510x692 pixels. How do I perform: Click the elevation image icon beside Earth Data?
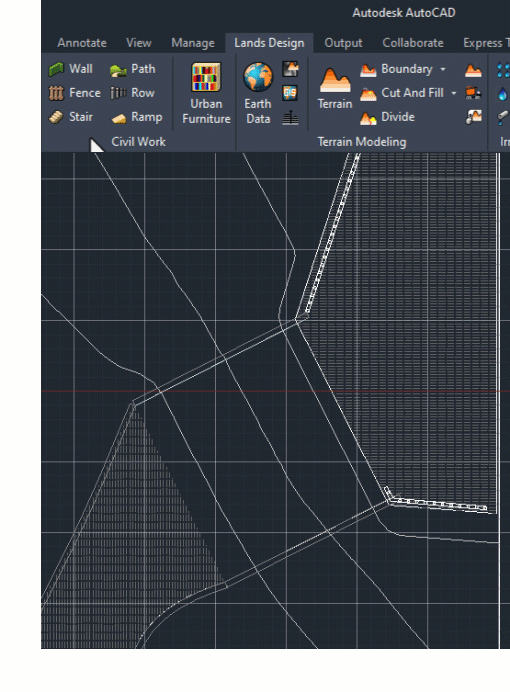[290, 69]
